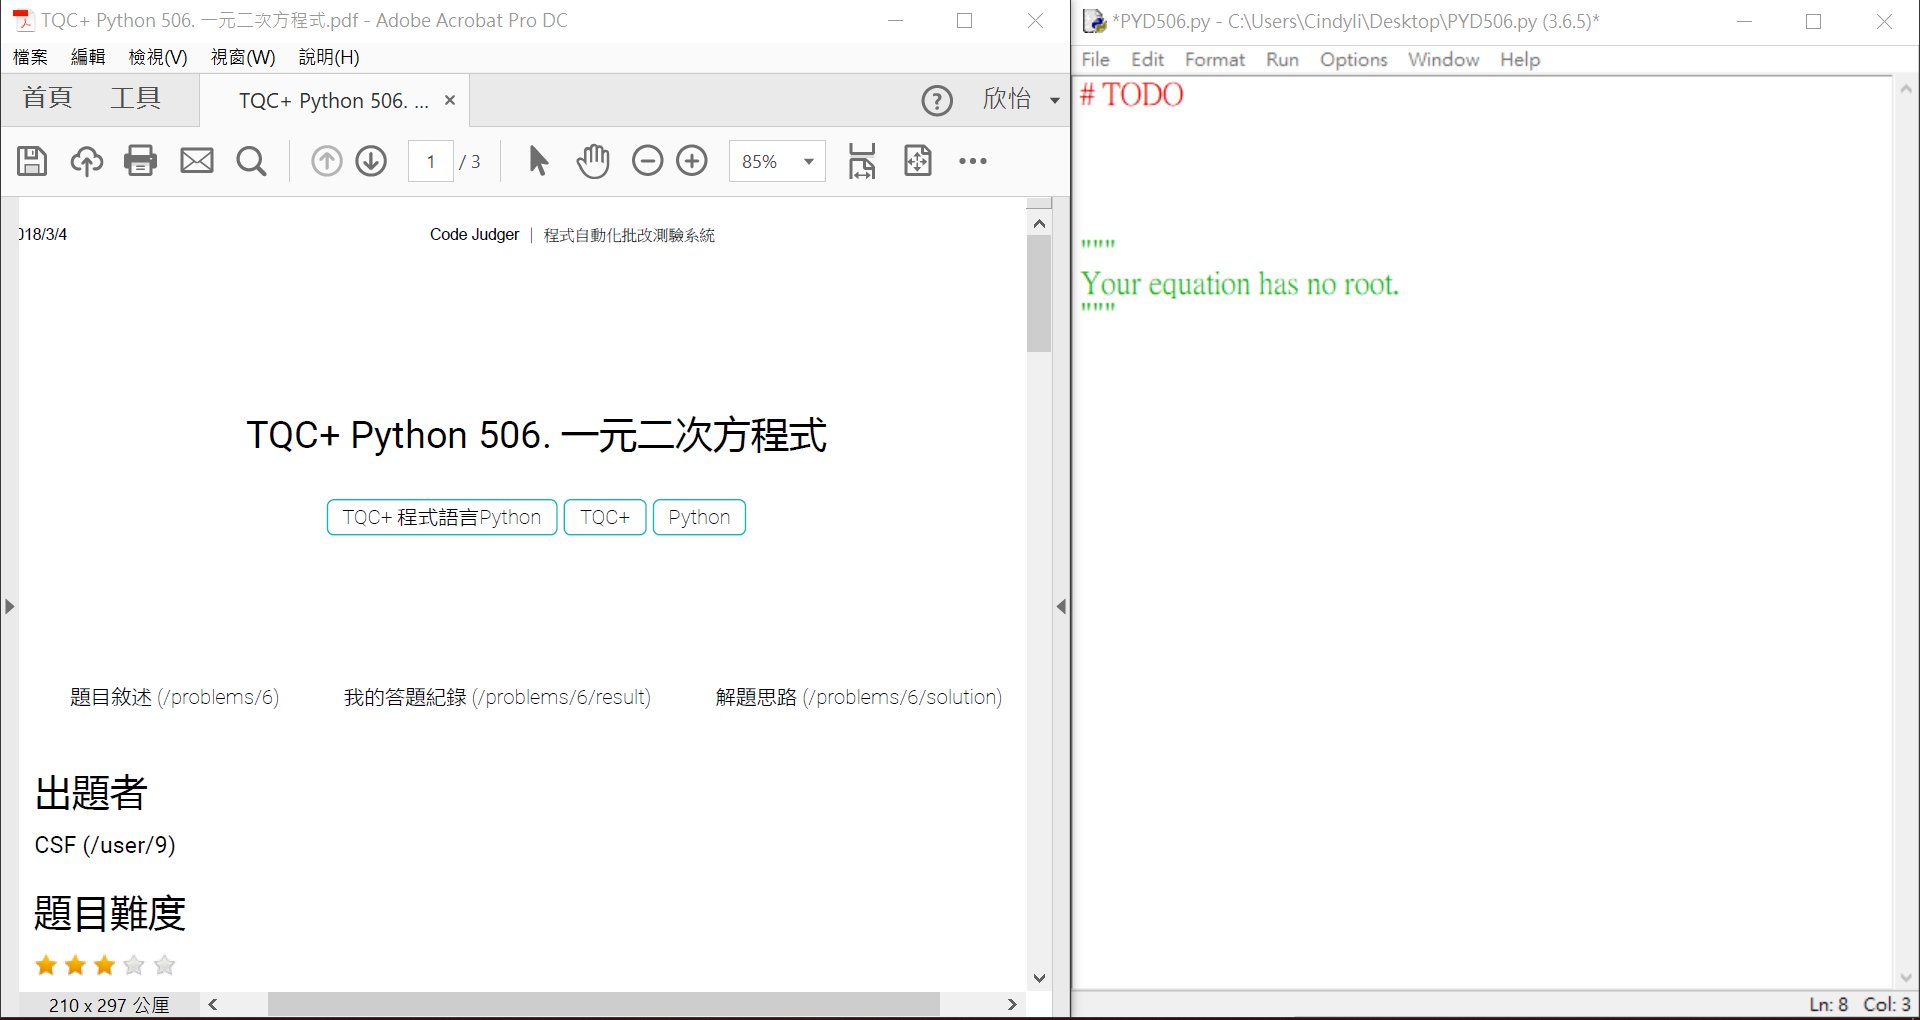Open the Run menu in IDLE
The image size is (1920, 1020).
pyautogui.click(x=1282, y=59)
